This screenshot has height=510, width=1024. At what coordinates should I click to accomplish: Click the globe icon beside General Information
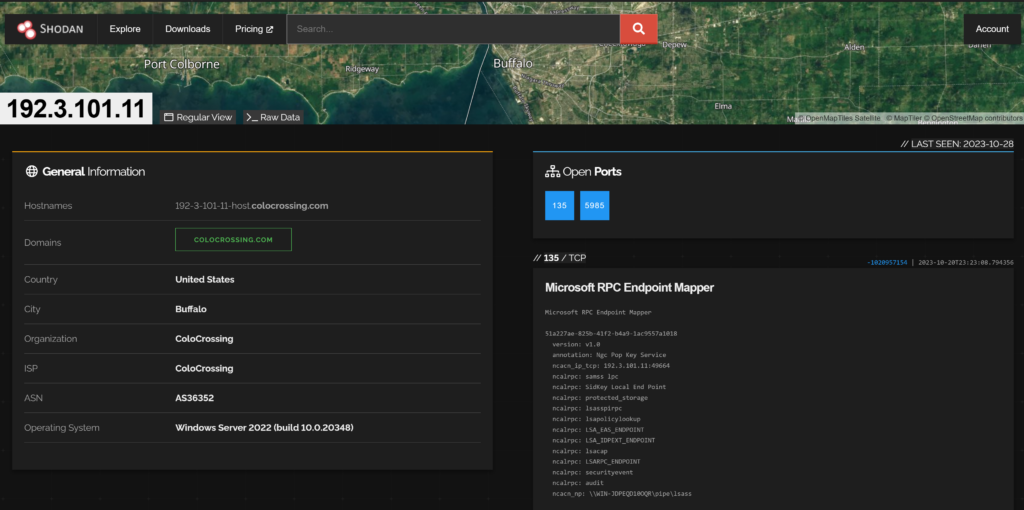pos(31,172)
